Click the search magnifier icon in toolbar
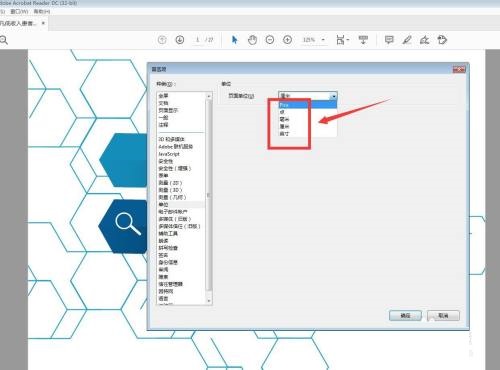This screenshot has height=370, width=500. 4,40
